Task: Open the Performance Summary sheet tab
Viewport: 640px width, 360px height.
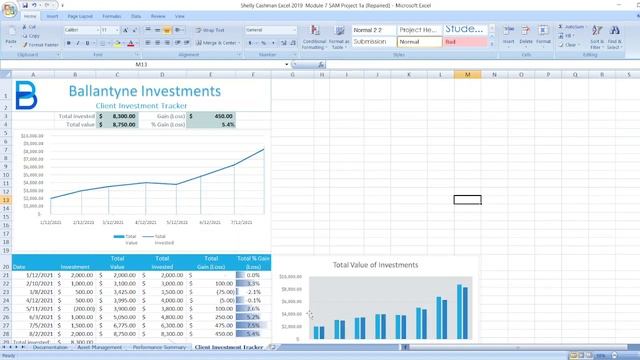Action: tap(159, 347)
